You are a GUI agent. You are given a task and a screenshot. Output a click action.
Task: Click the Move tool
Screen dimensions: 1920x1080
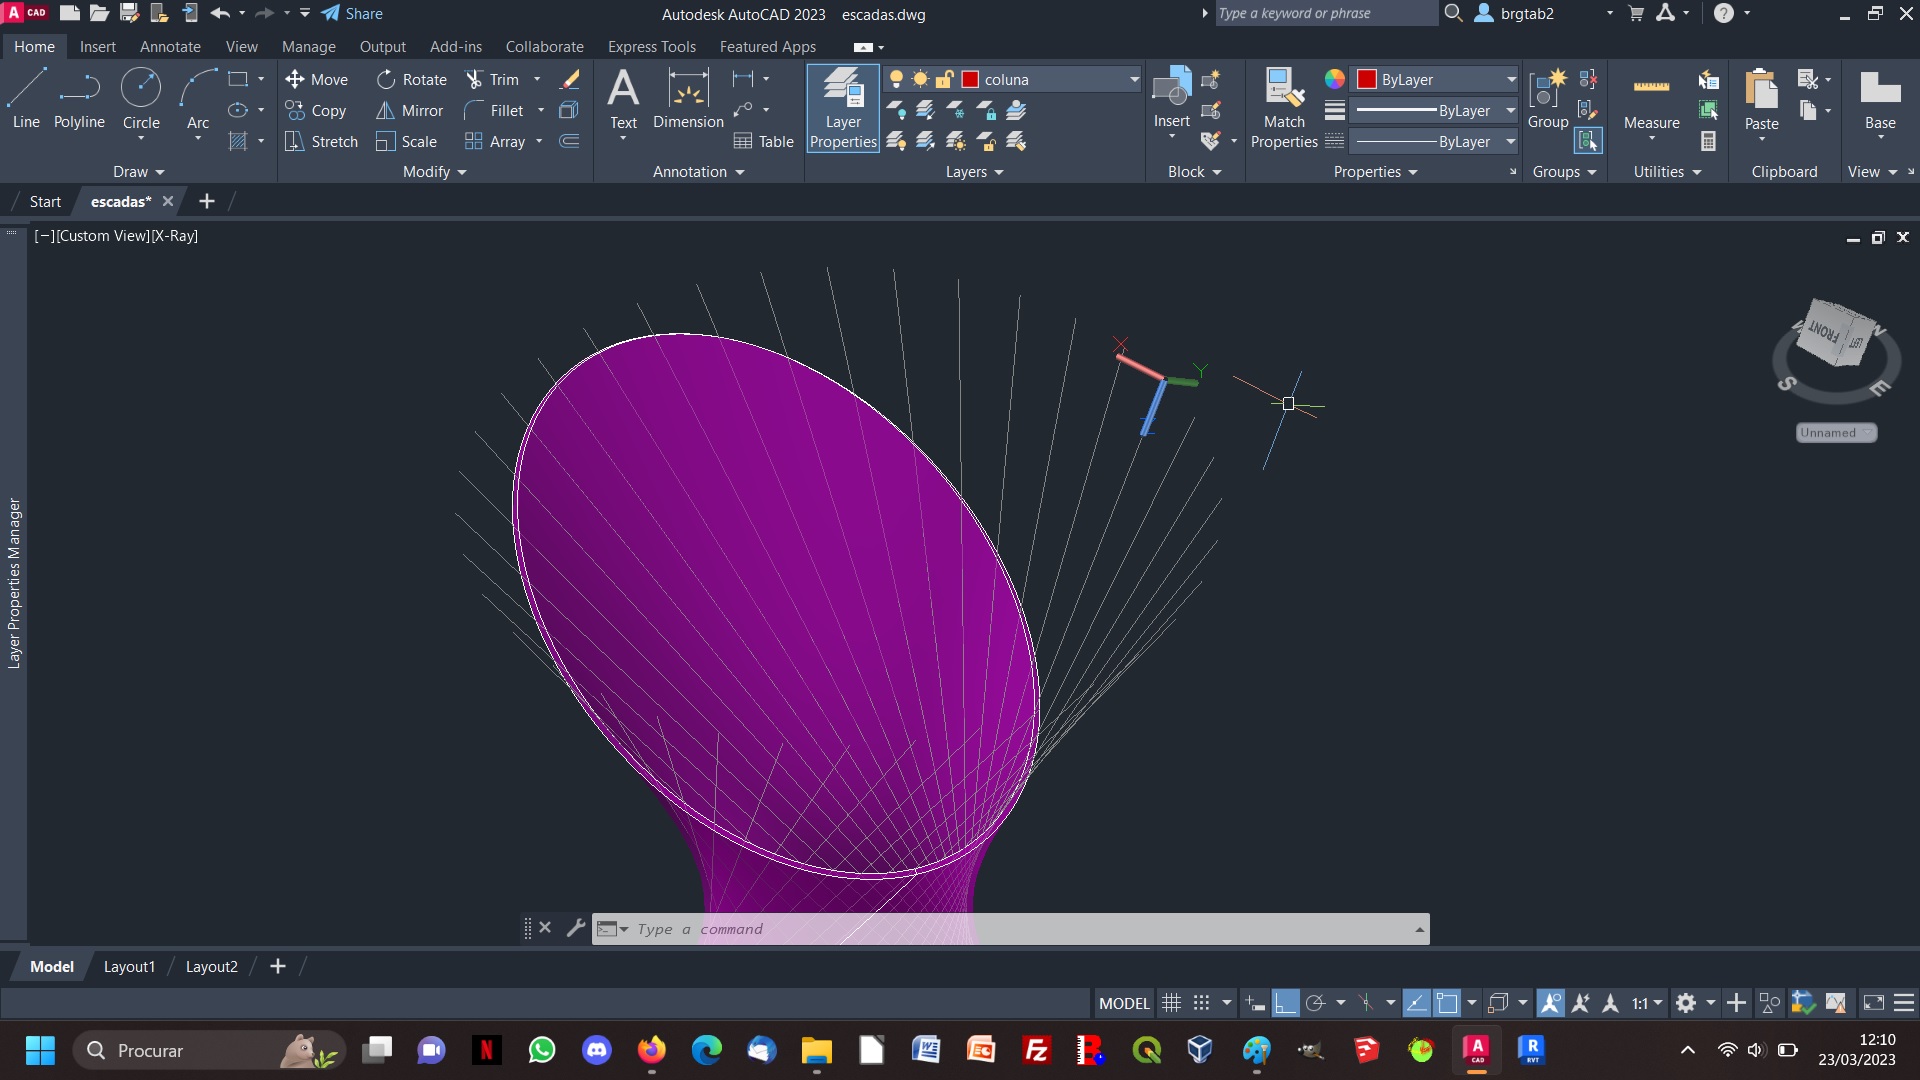316,79
